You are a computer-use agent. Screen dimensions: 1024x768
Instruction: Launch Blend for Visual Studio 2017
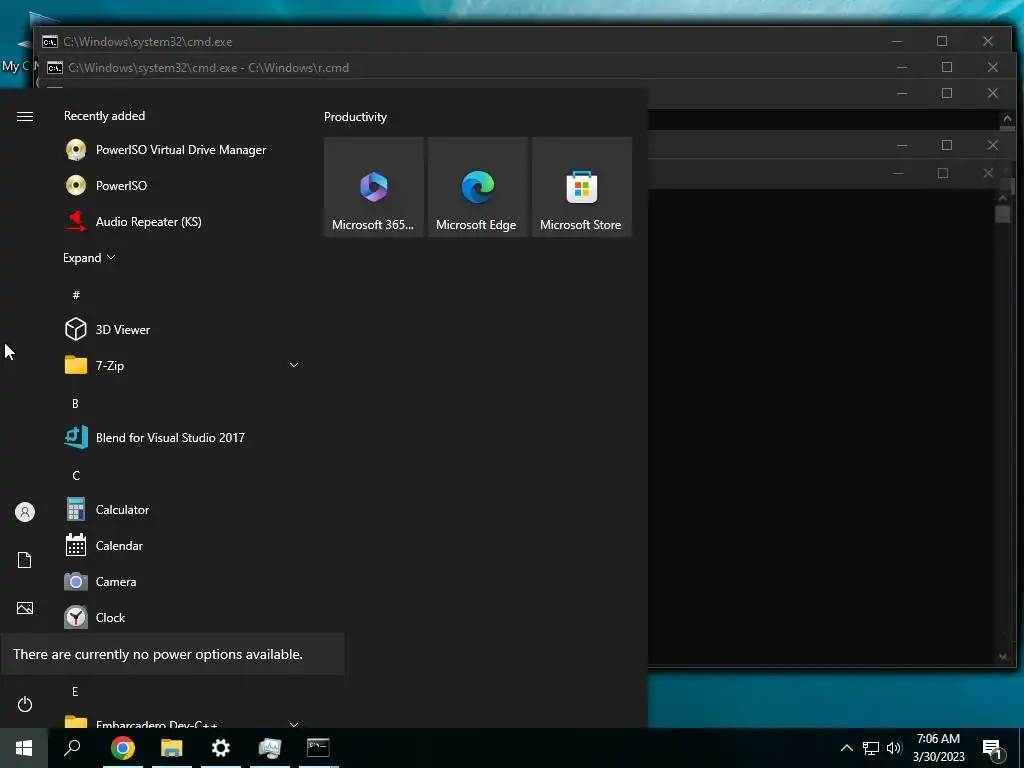tap(181, 437)
